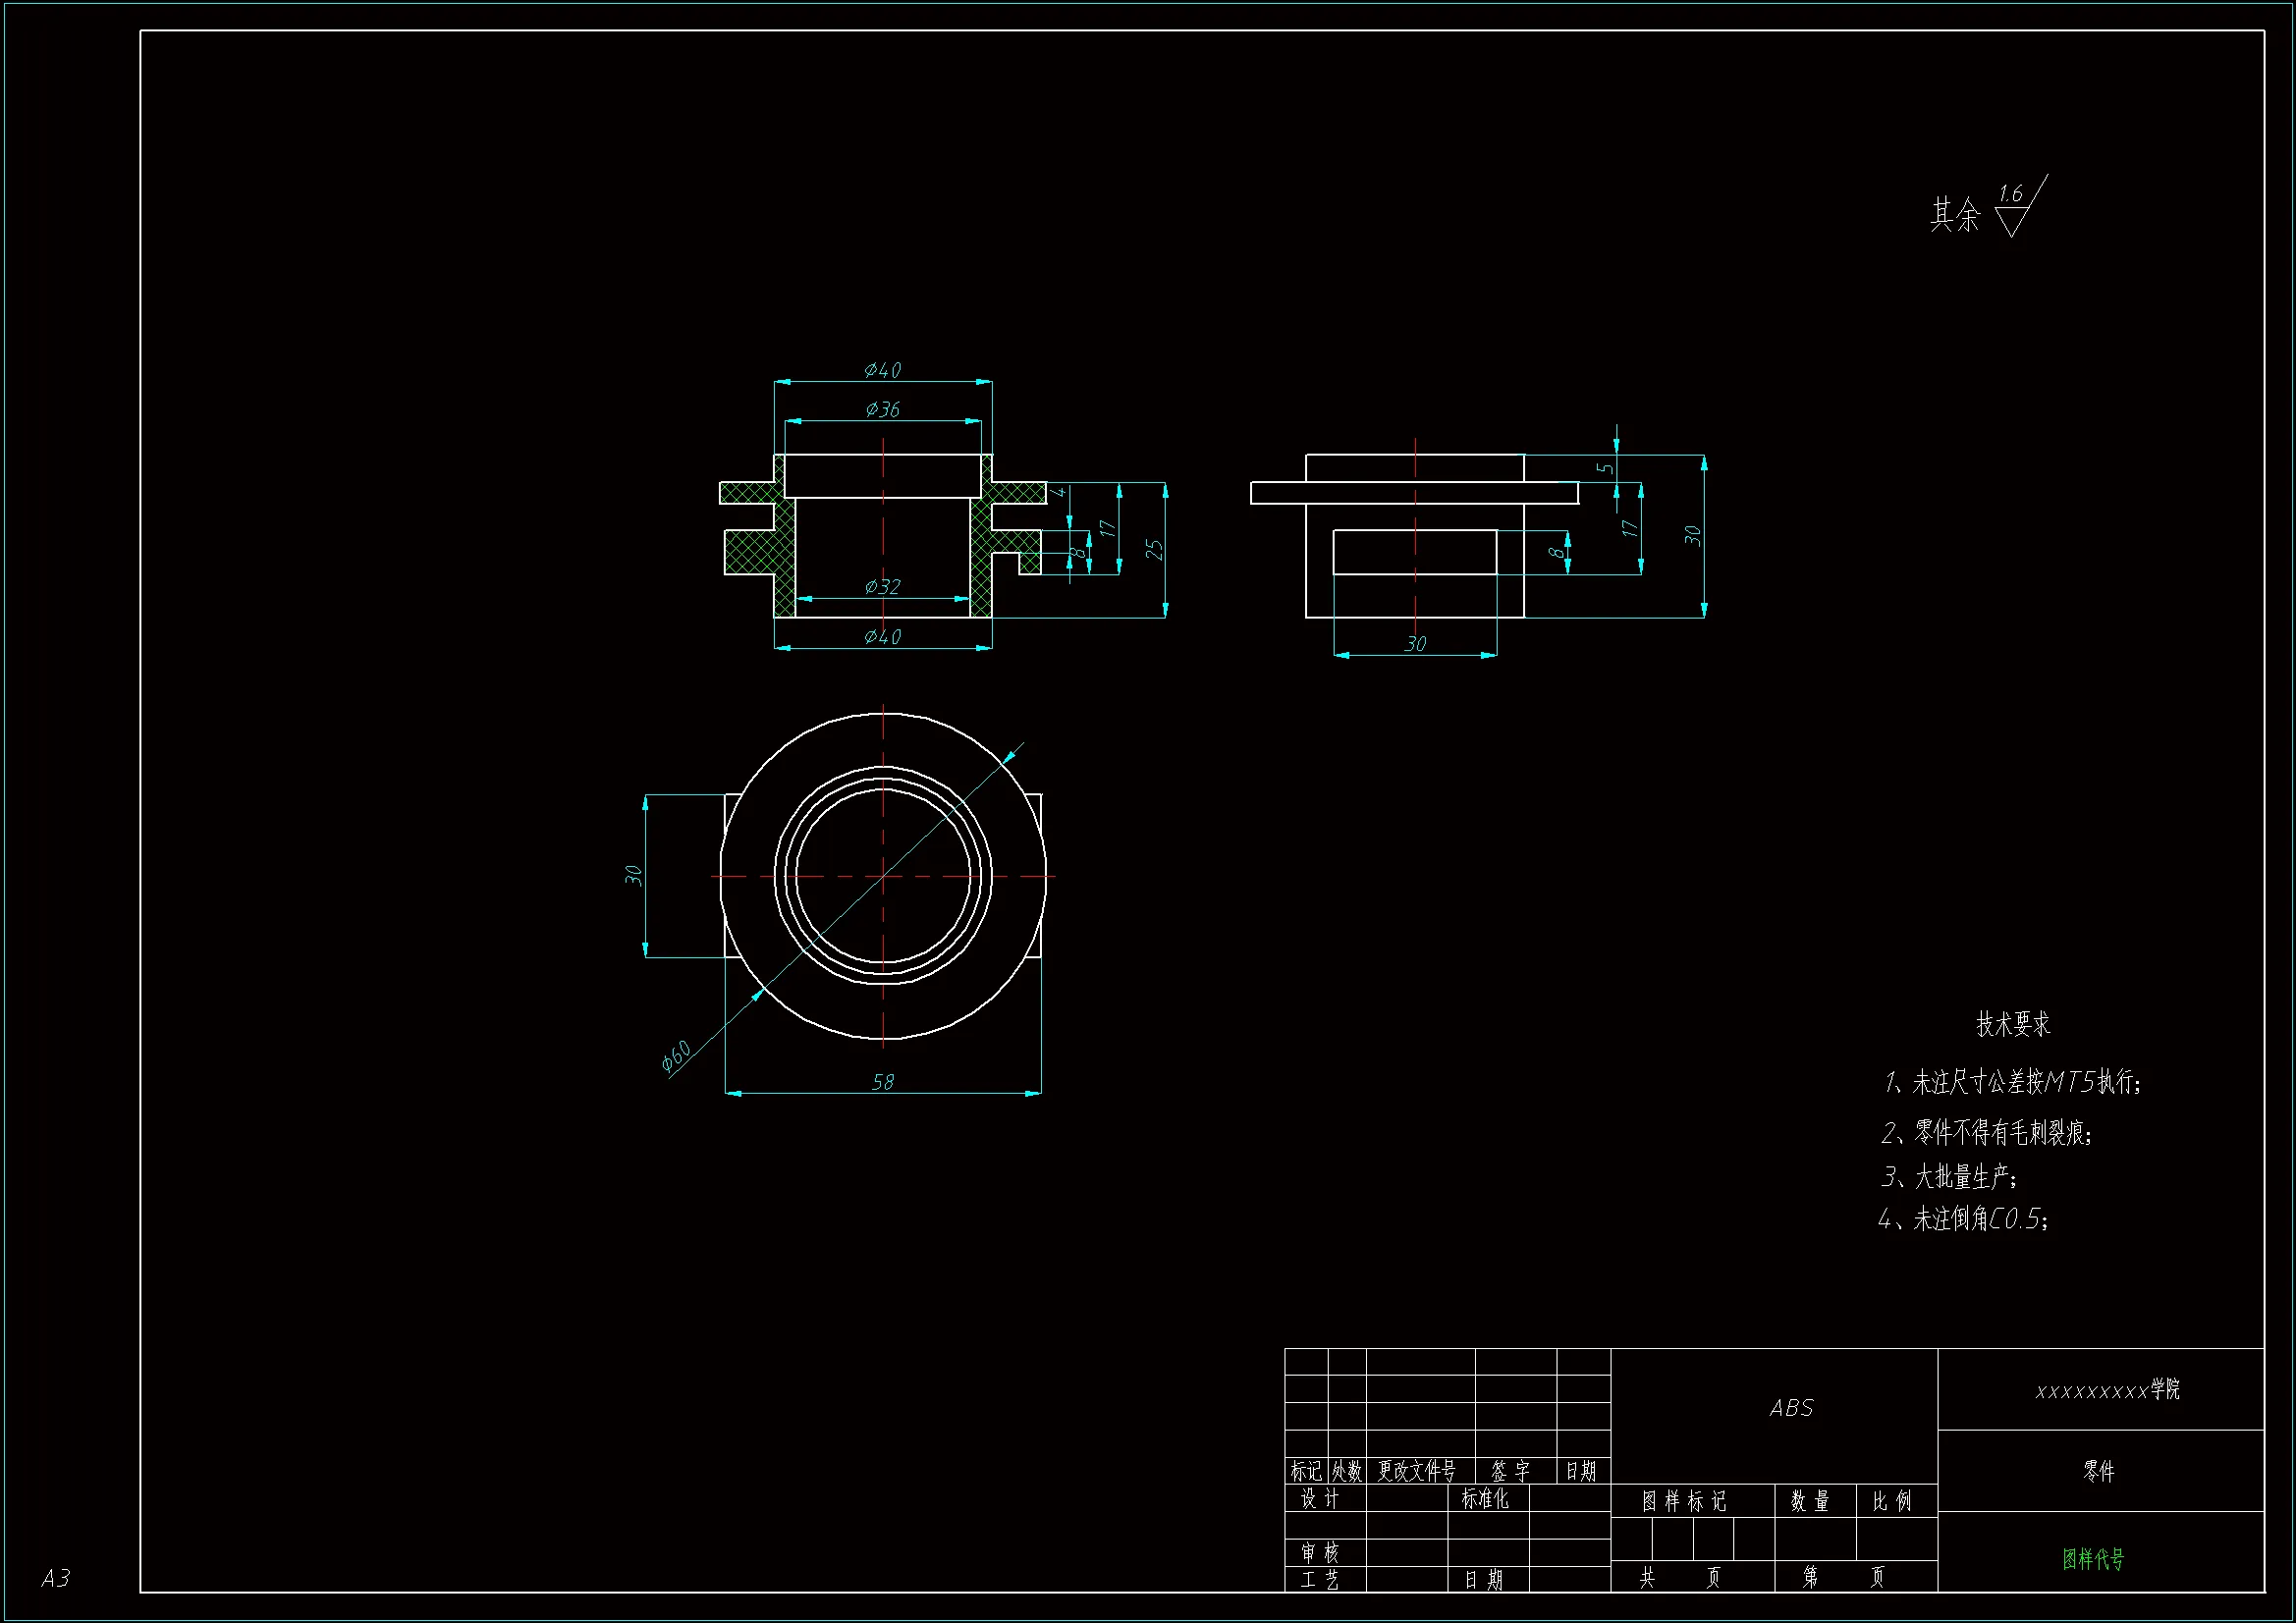Select the ABS material text in title block
2296x1623 pixels.
pos(1791,1409)
